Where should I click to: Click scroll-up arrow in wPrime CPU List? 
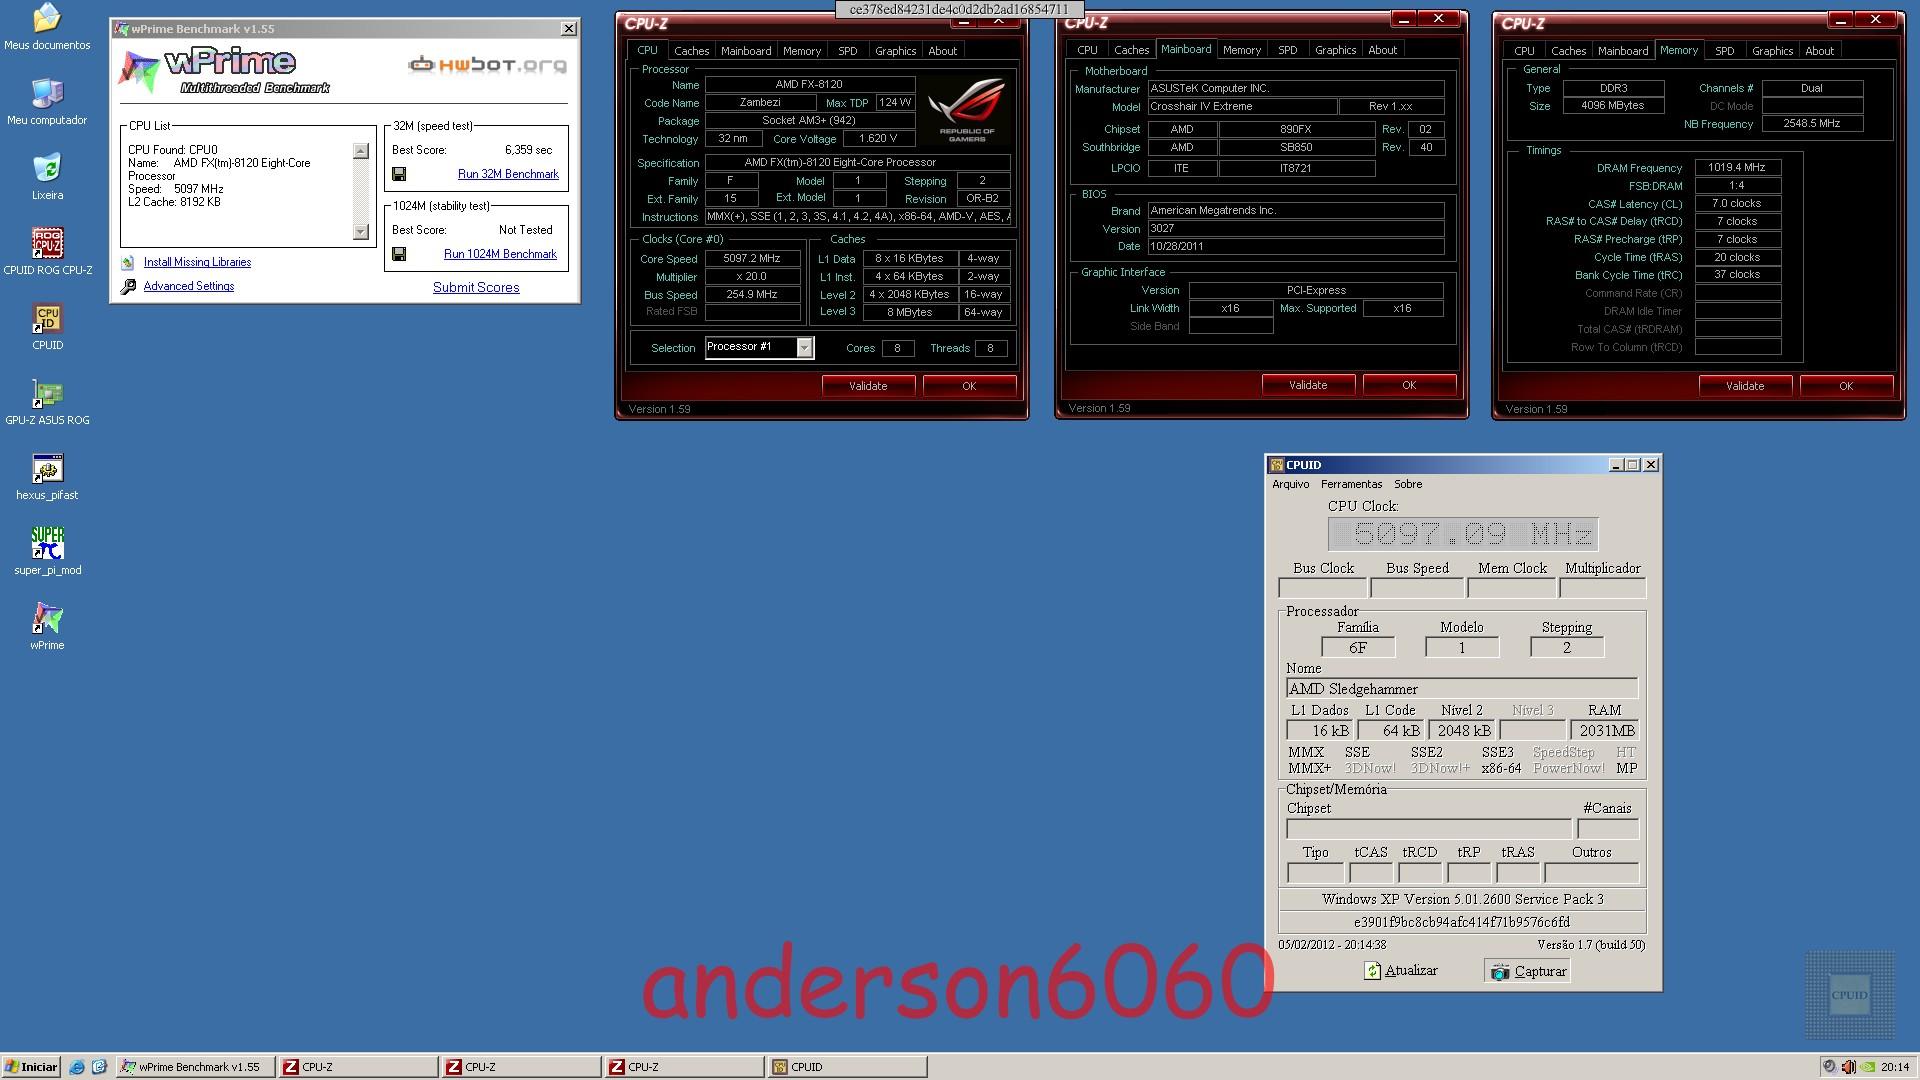[x=361, y=151]
